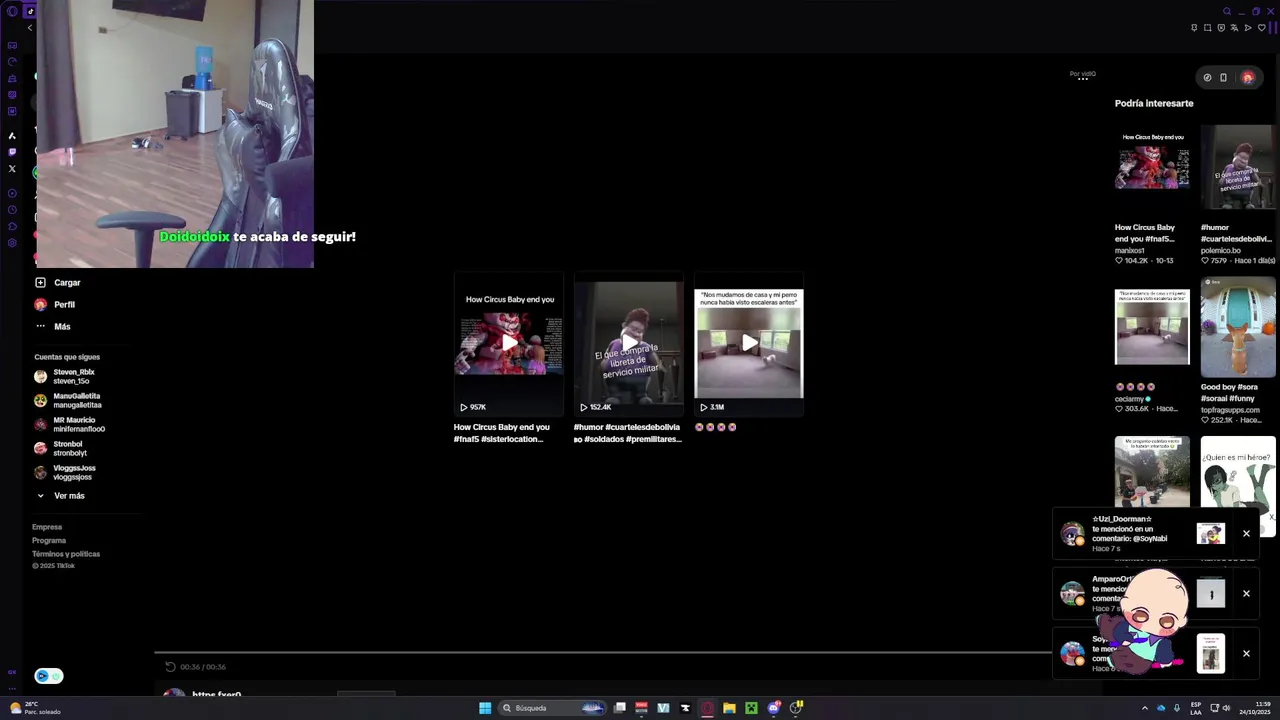Toggle the blue switch at bottom left

(x=49, y=676)
